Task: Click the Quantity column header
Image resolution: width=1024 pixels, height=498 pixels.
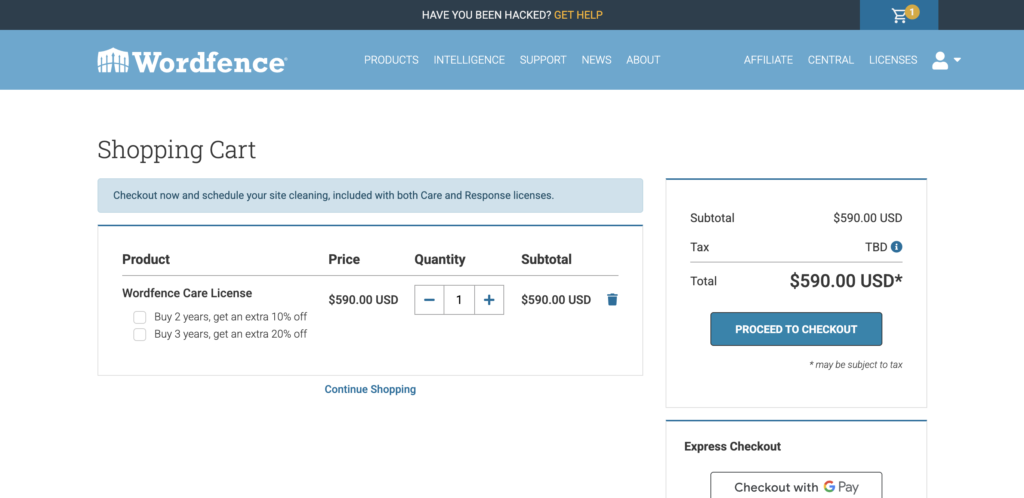Action: click(x=440, y=259)
